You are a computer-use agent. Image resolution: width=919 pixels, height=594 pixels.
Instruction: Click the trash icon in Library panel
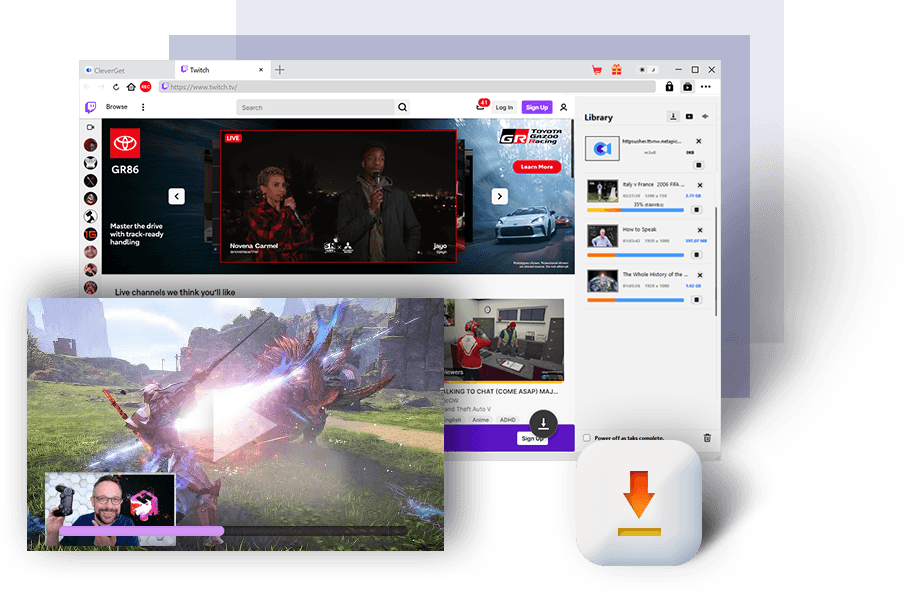(707, 437)
